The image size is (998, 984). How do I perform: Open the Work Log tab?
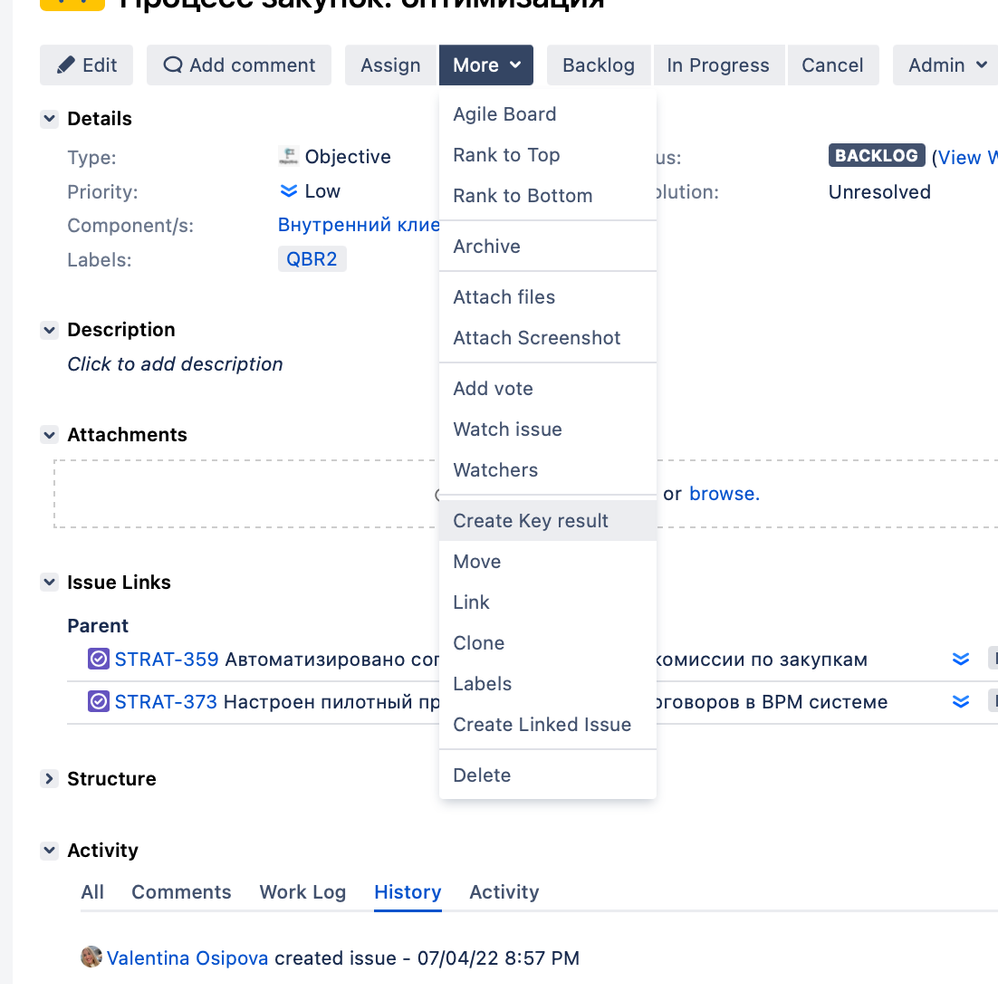click(302, 892)
